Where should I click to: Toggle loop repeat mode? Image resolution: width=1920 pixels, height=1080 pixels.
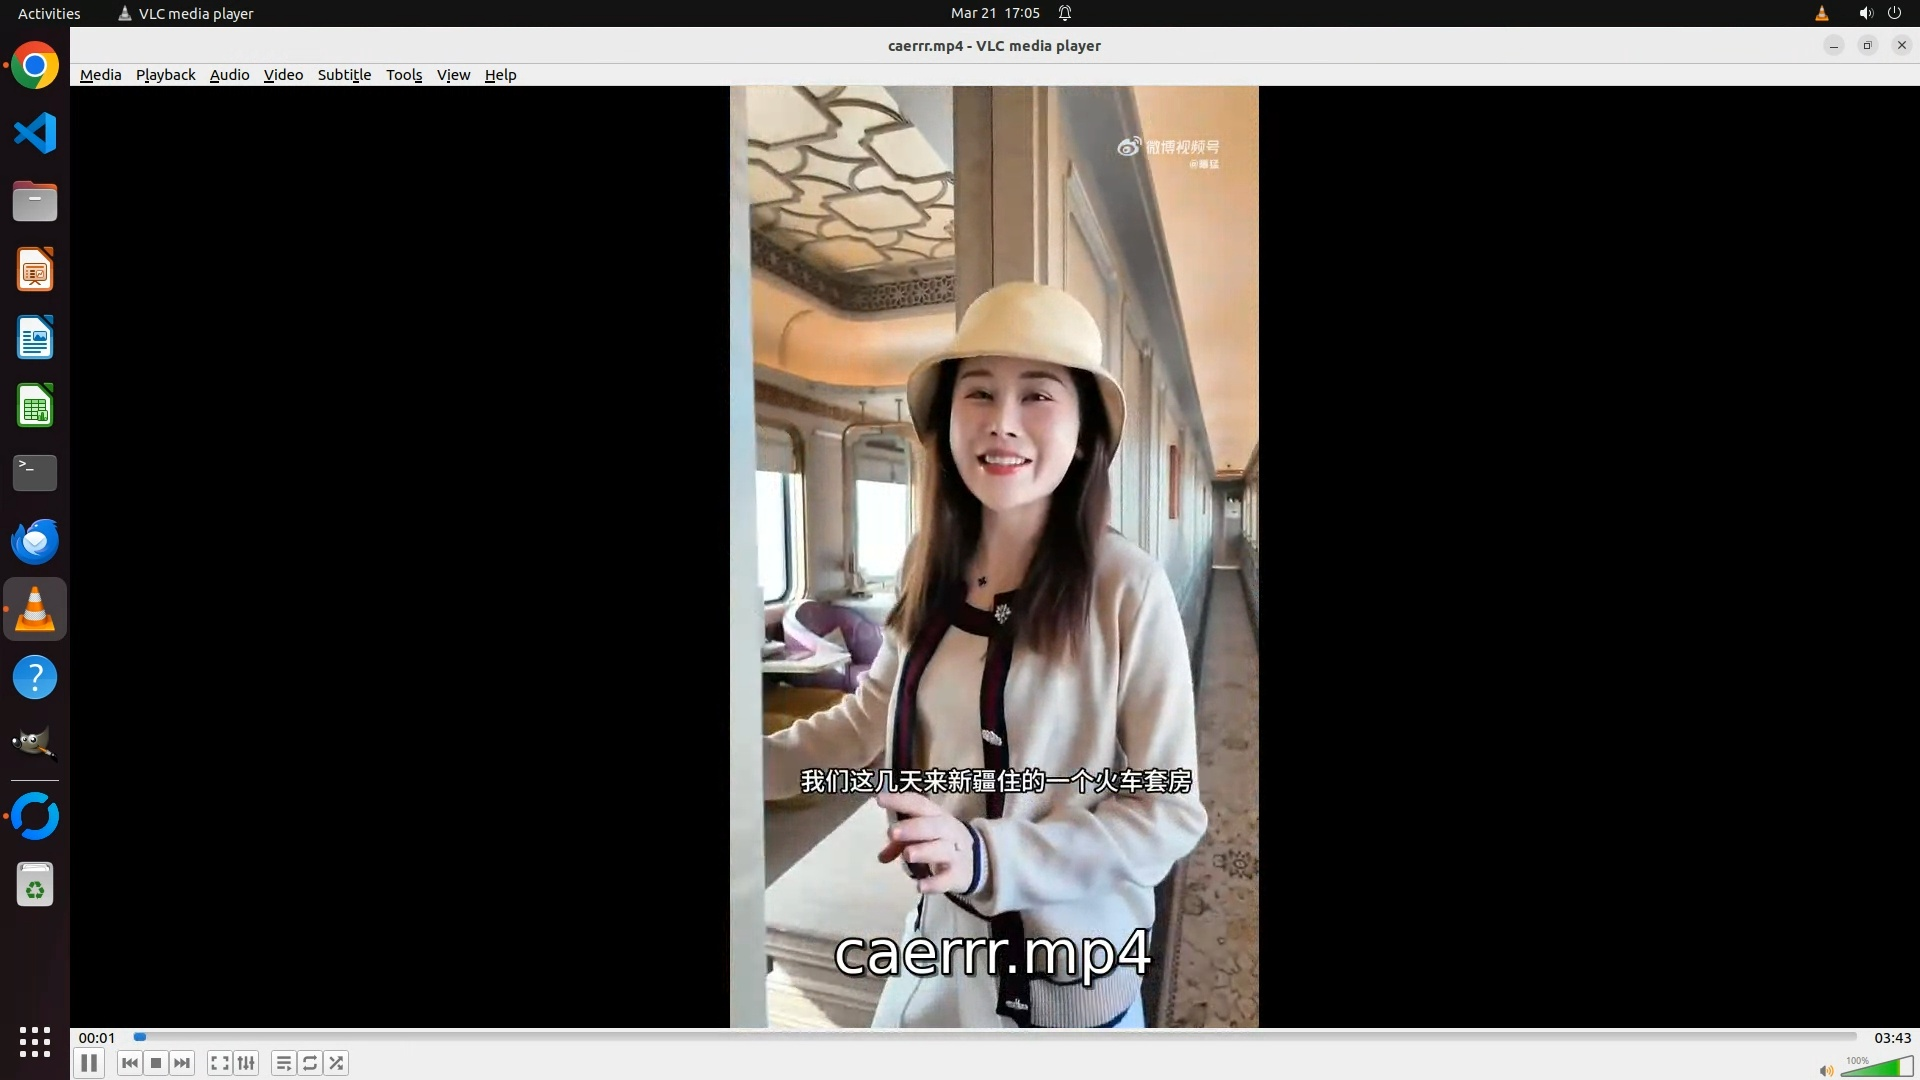(x=310, y=1063)
